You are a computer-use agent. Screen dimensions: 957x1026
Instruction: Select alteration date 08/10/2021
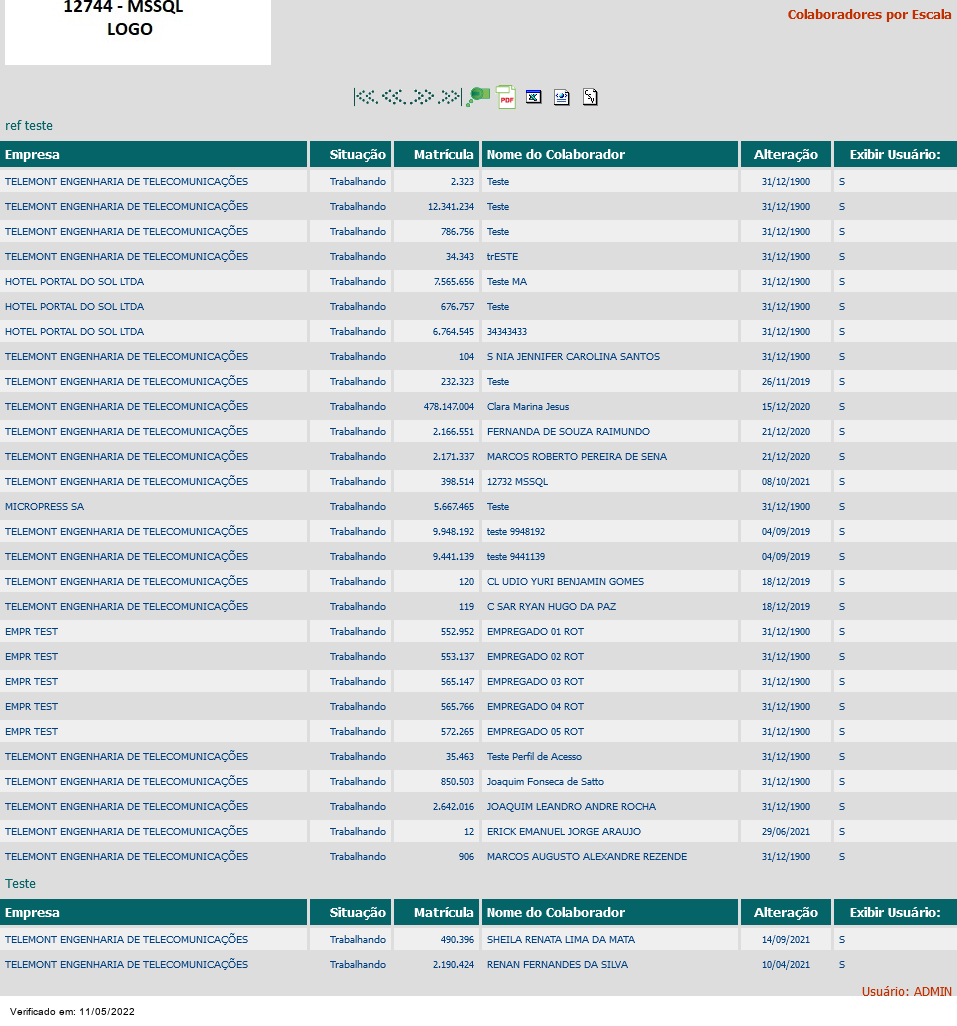point(786,482)
